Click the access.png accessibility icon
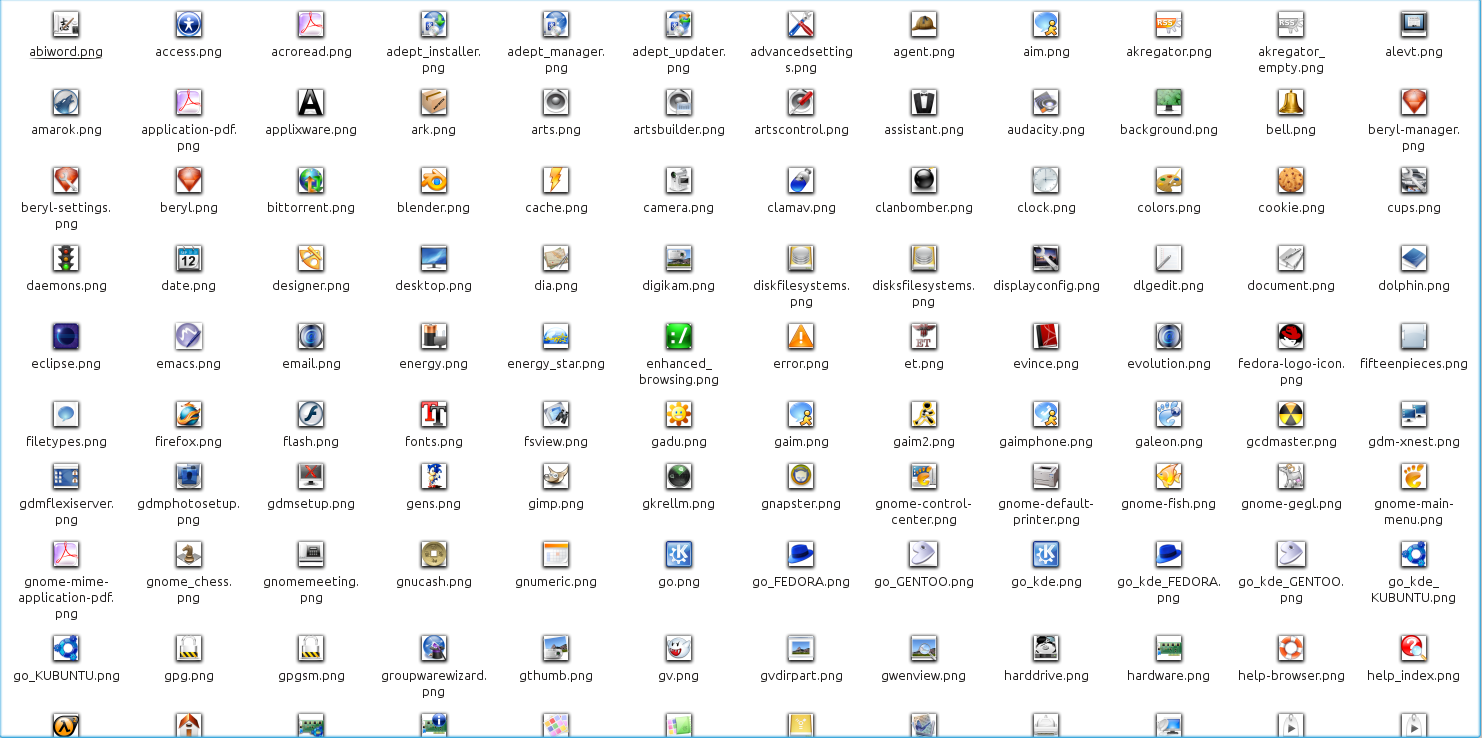 pyautogui.click(x=189, y=24)
